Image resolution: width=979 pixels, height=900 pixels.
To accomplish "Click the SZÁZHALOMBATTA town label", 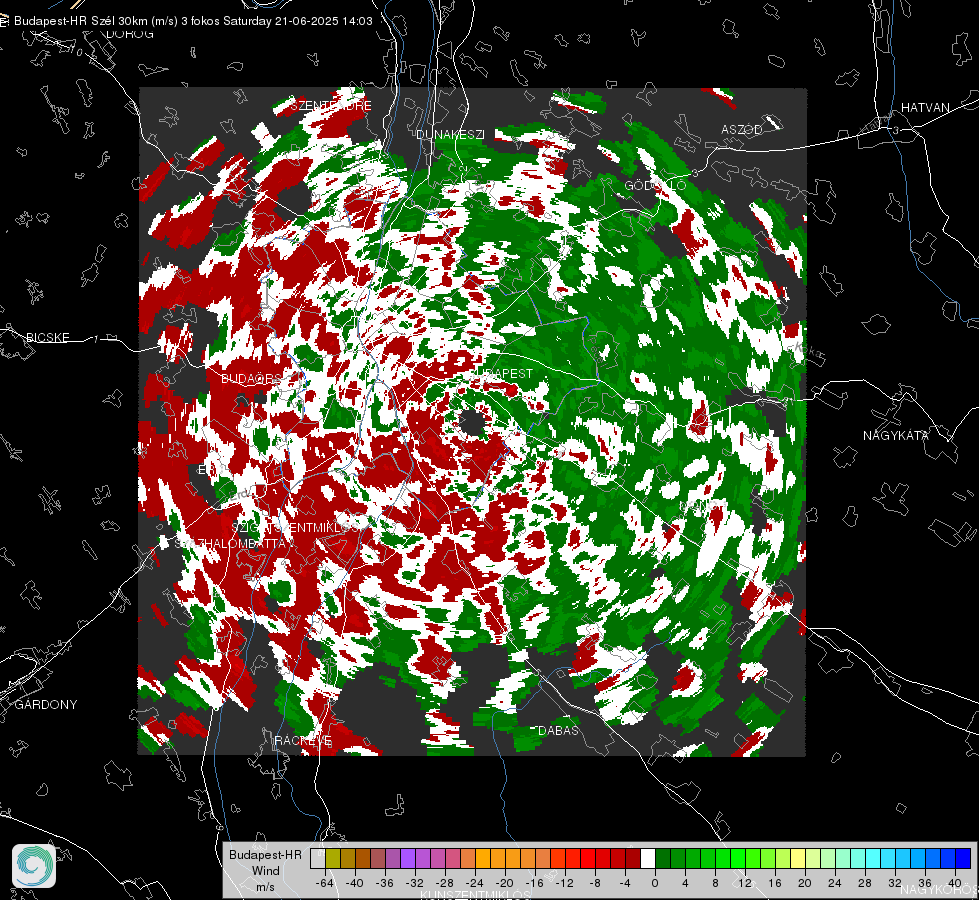I will [x=230, y=543].
